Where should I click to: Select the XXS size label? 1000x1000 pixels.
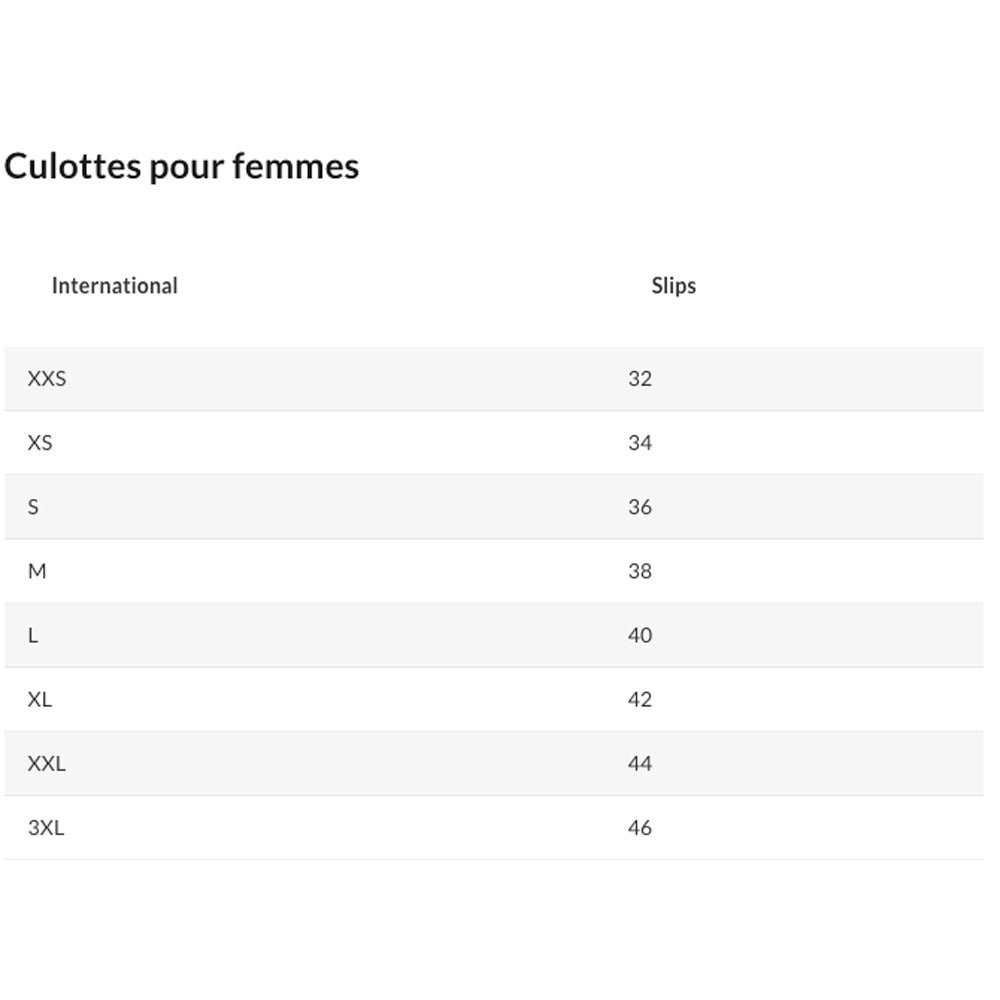(47, 379)
